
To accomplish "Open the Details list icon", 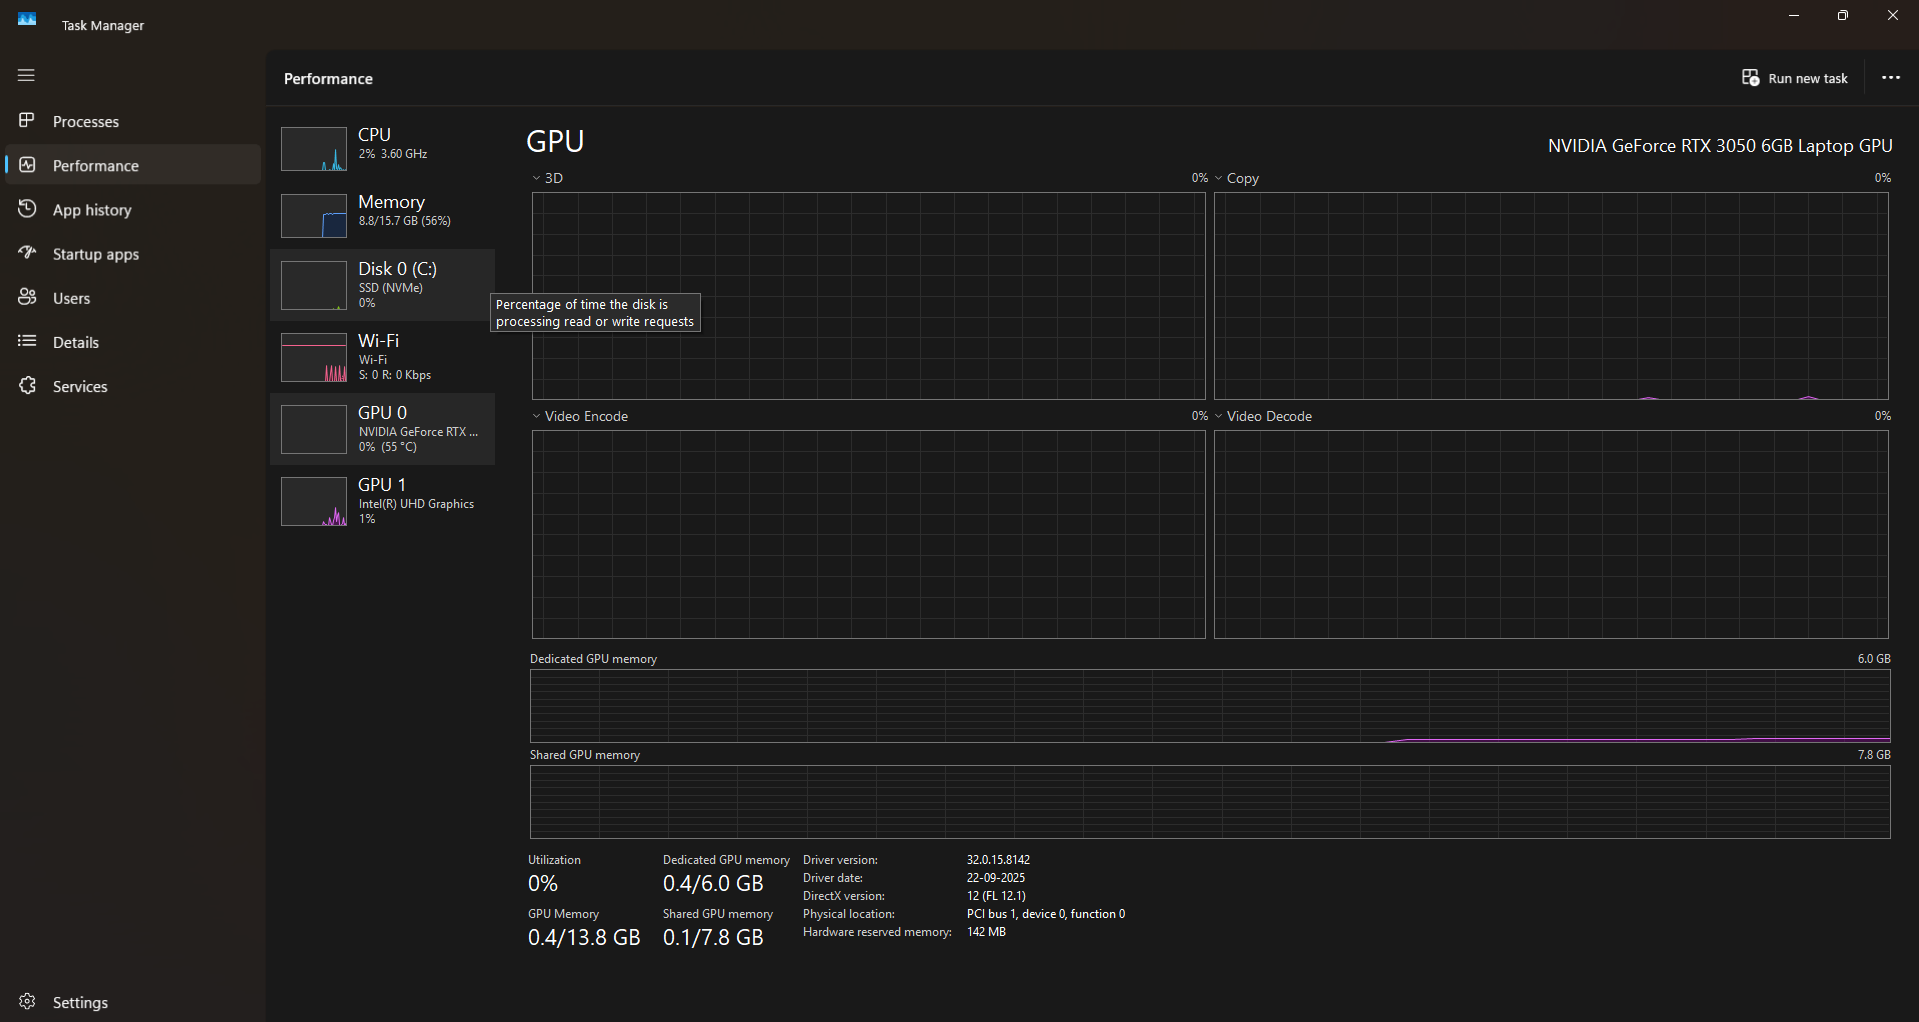I will coord(27,342).
